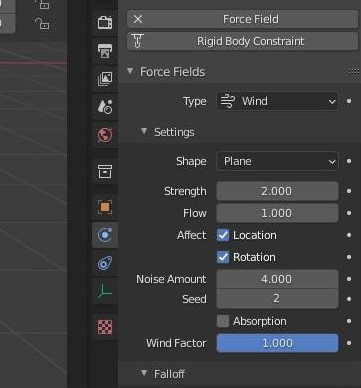Click the Flow value field

[277, 213]
